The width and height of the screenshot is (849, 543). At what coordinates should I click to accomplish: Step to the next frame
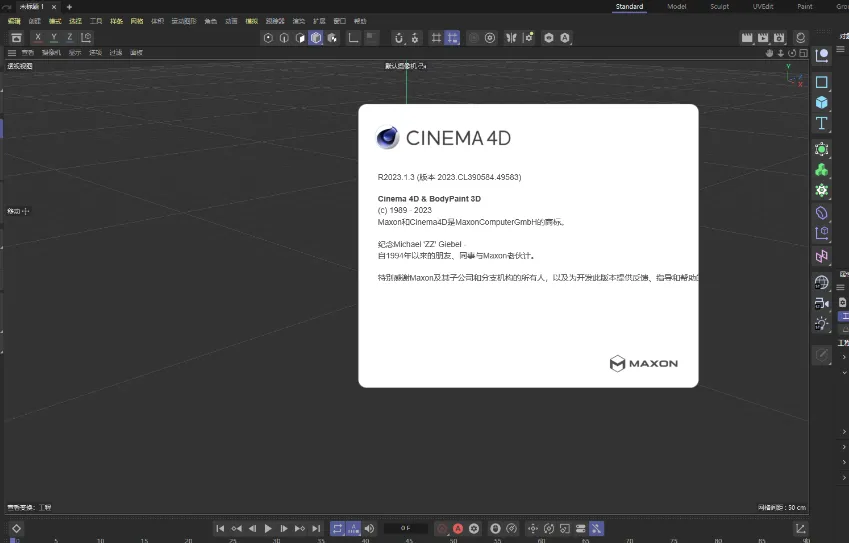pos(284,528)
